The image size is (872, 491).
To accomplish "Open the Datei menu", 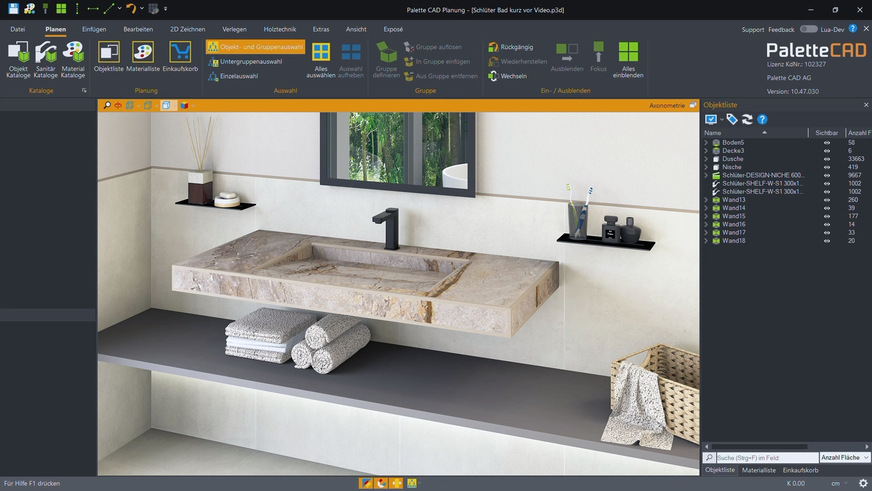I will 18,29.
